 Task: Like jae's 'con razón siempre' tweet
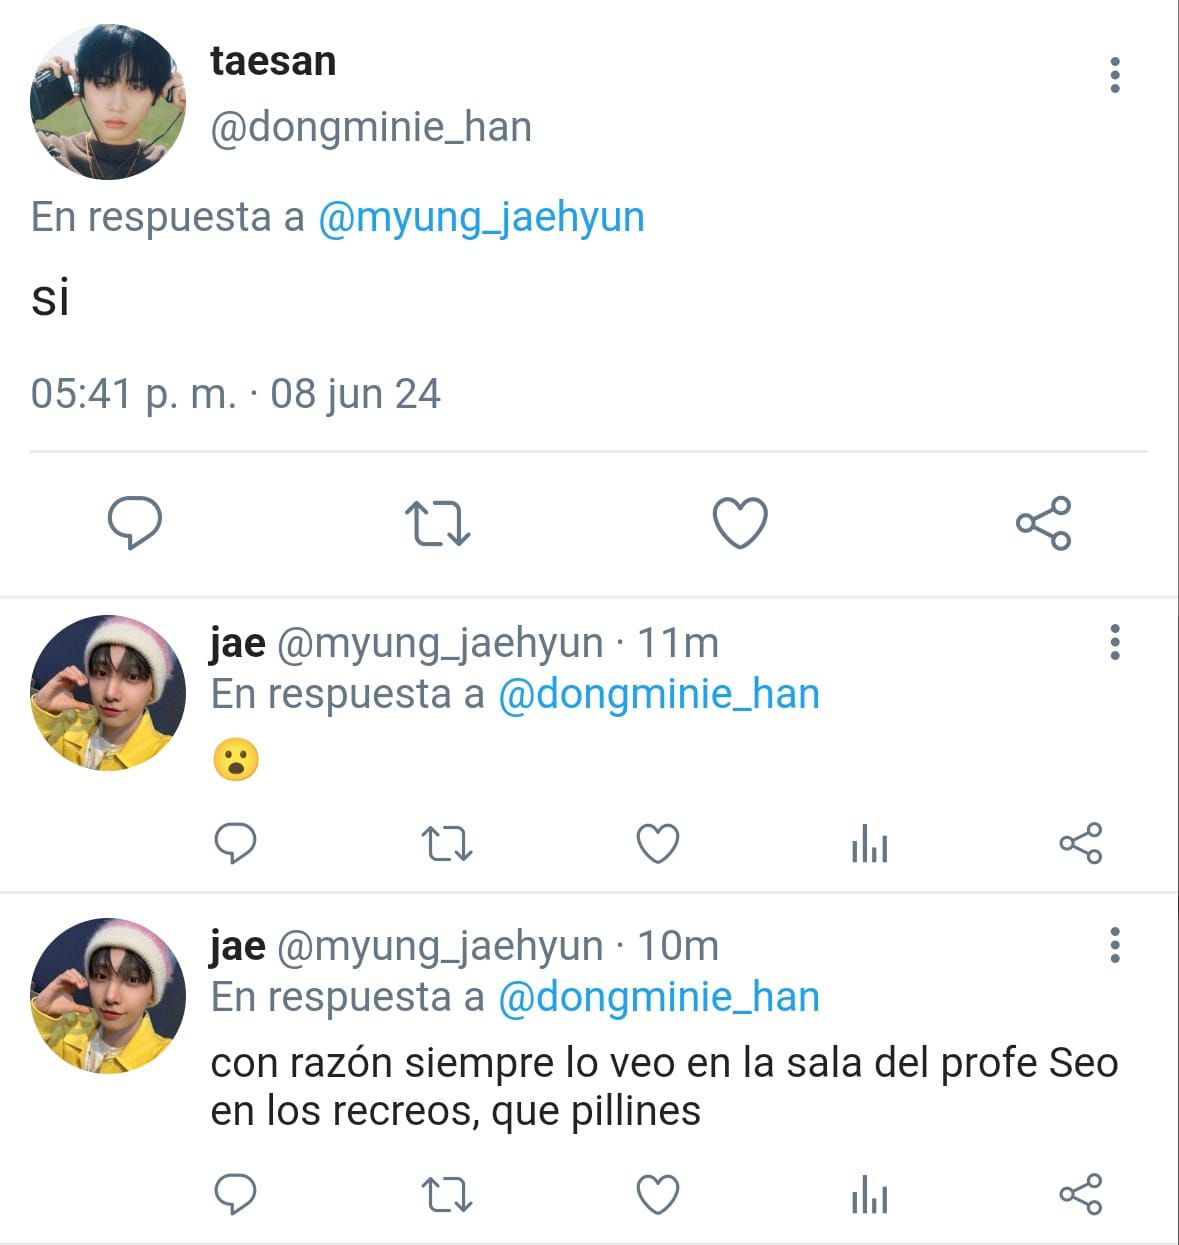coord(658,1195)
